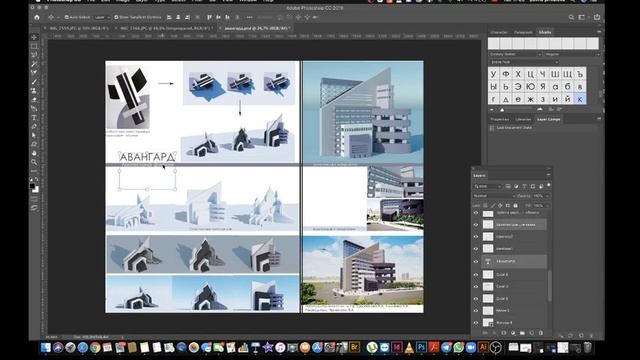Open Finder from the dock
This screenshot has height=360, width=640.
click(x=46, y=347)
